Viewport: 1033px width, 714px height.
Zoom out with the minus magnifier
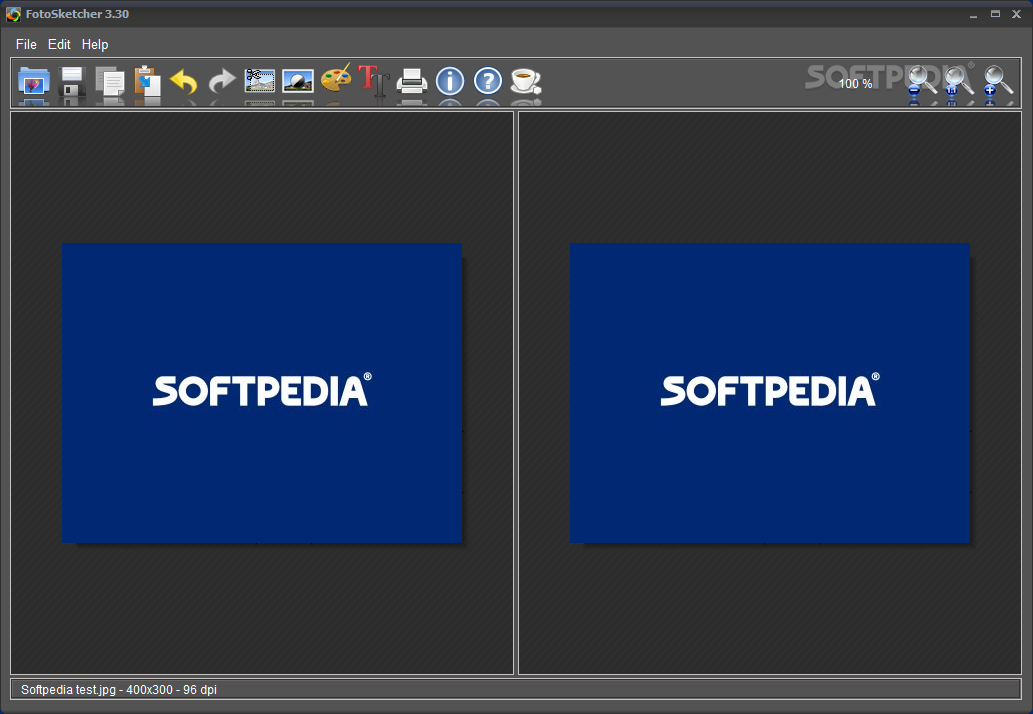point(921,81)
